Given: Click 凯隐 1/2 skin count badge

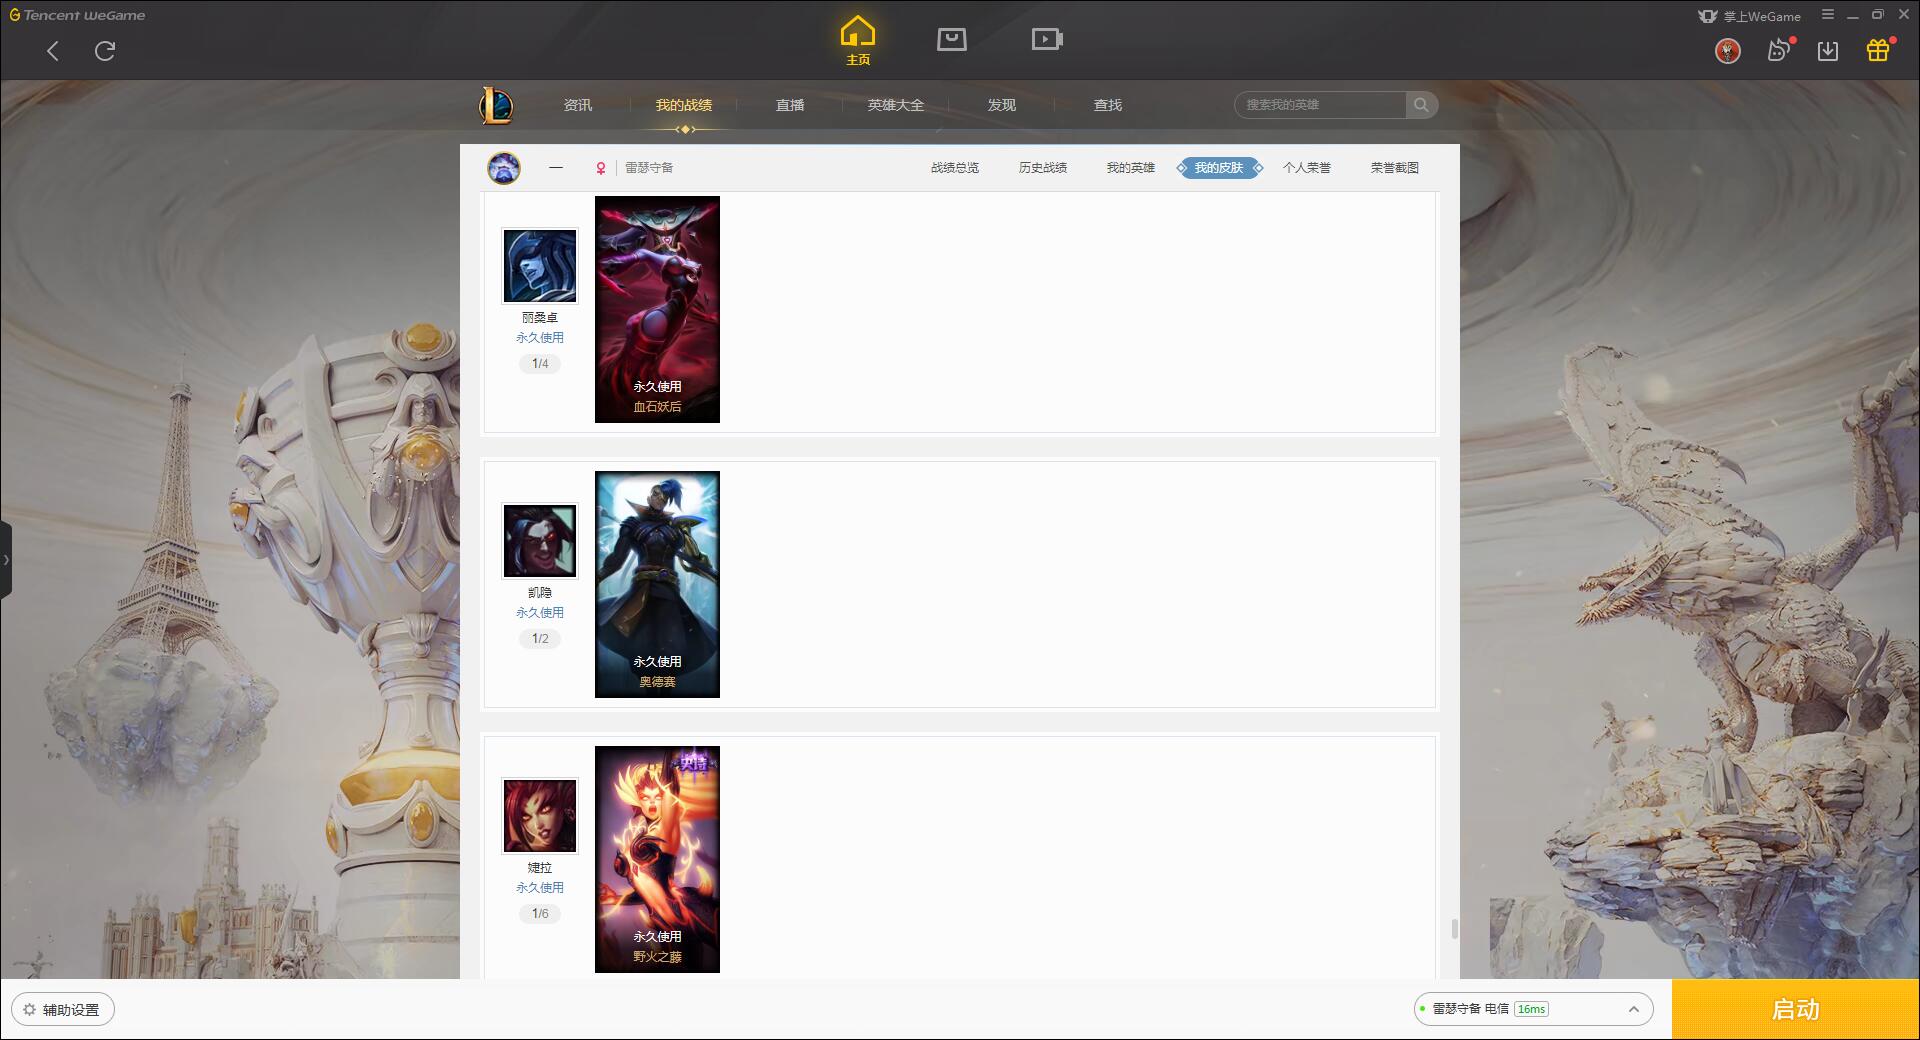Looking at the screenshot, I should [x=540, y=639].
